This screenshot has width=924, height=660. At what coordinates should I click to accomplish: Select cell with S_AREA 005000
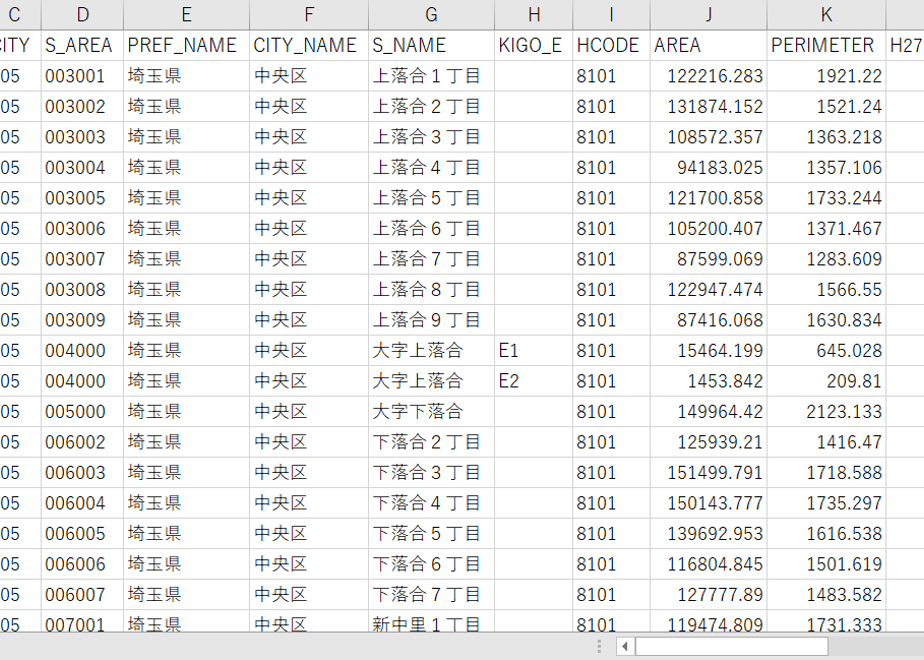(82, 411)
